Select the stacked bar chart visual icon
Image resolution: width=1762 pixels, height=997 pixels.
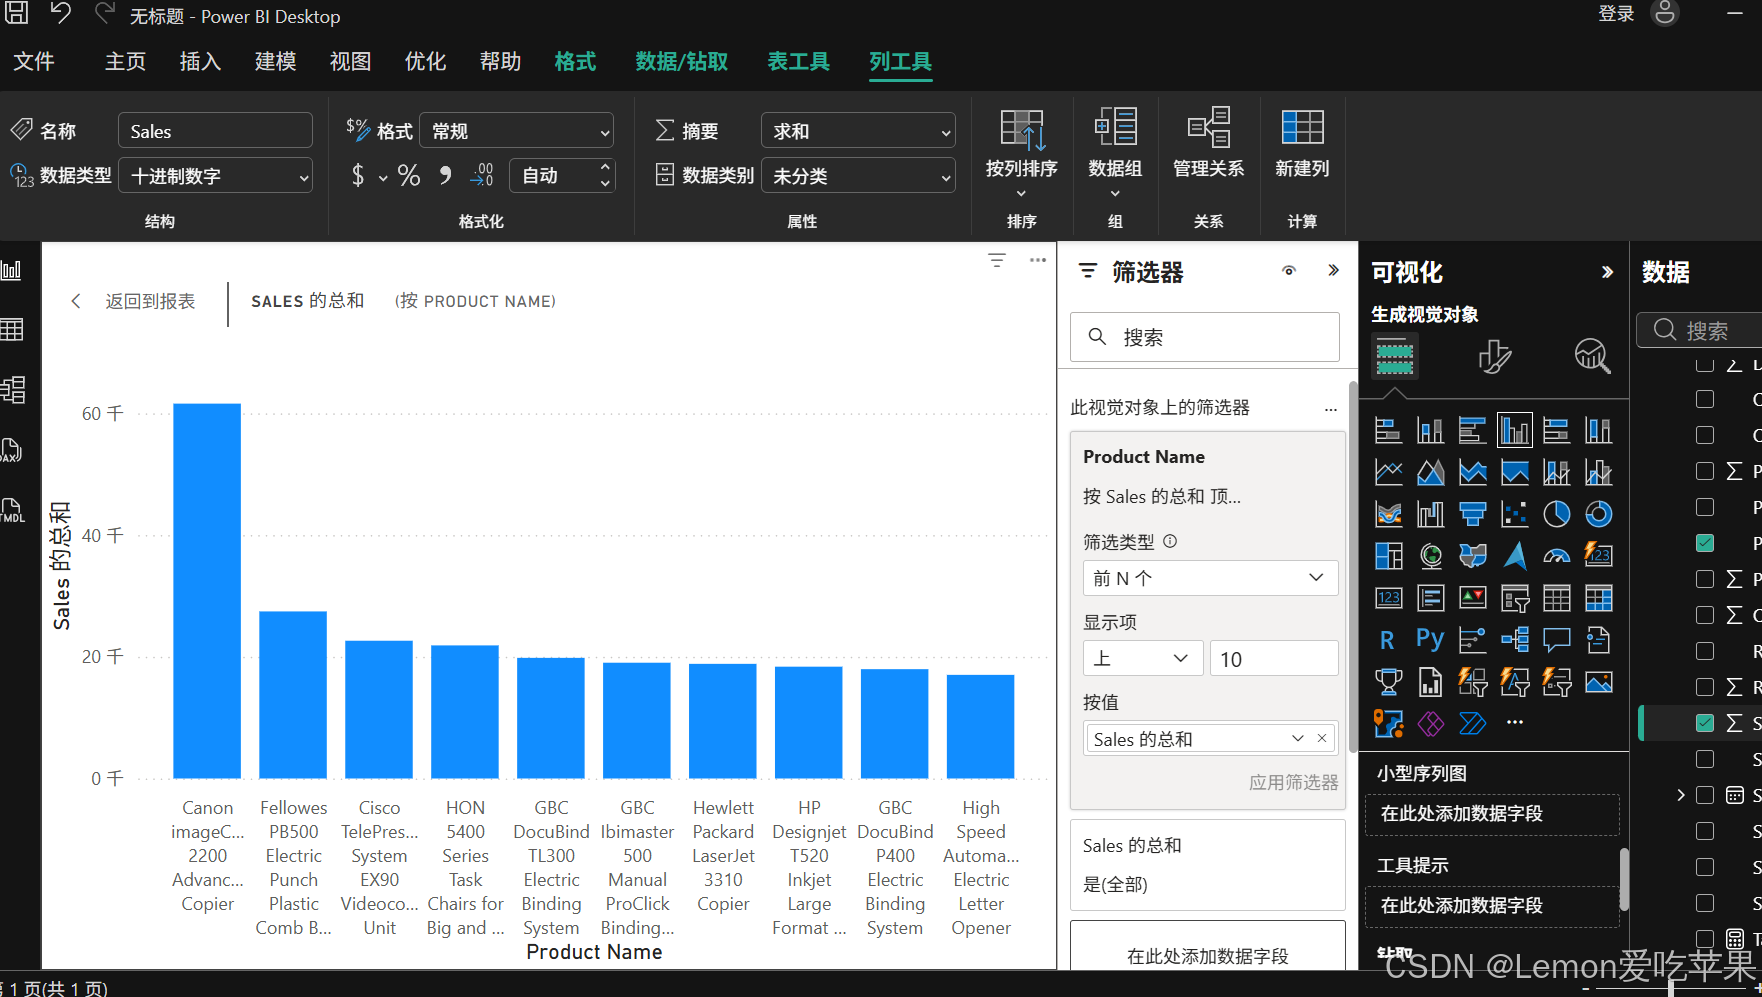pyautogui.click(x=1388, y=430)
